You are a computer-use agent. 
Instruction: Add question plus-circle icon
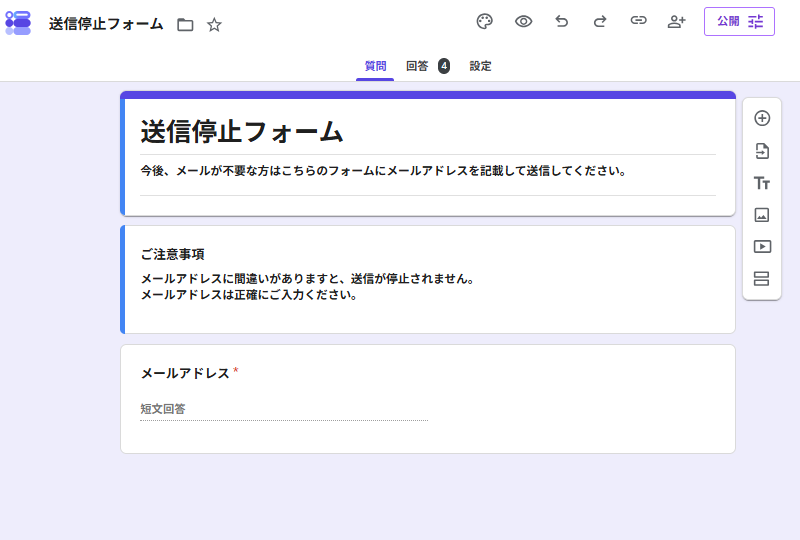tap(762, 118)
